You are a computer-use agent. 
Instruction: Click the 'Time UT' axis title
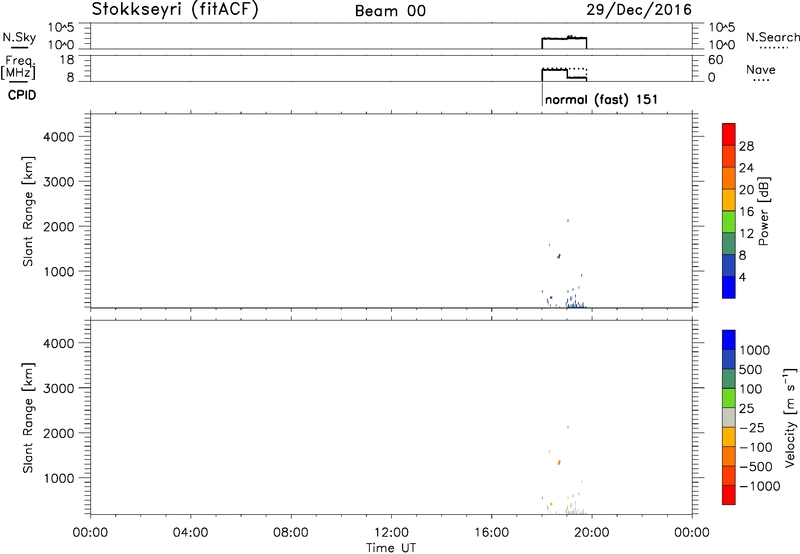tap(391, 548)
